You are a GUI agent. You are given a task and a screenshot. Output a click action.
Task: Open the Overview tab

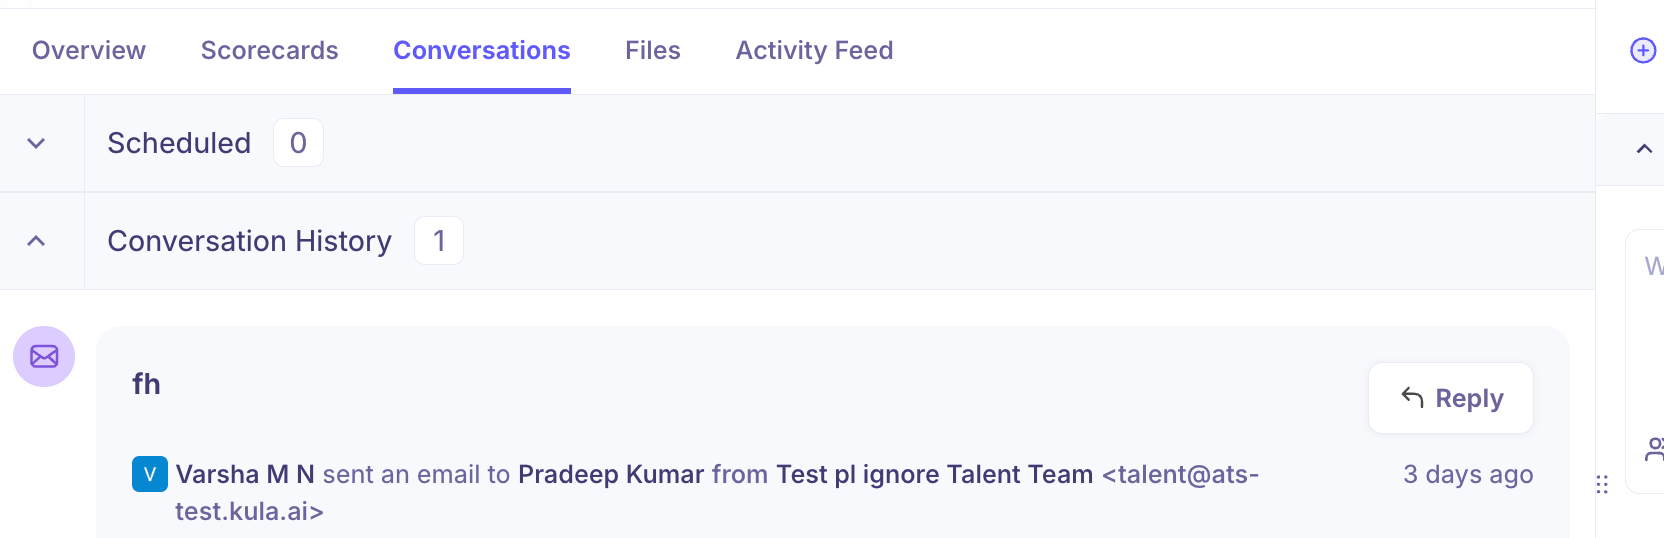89,50
